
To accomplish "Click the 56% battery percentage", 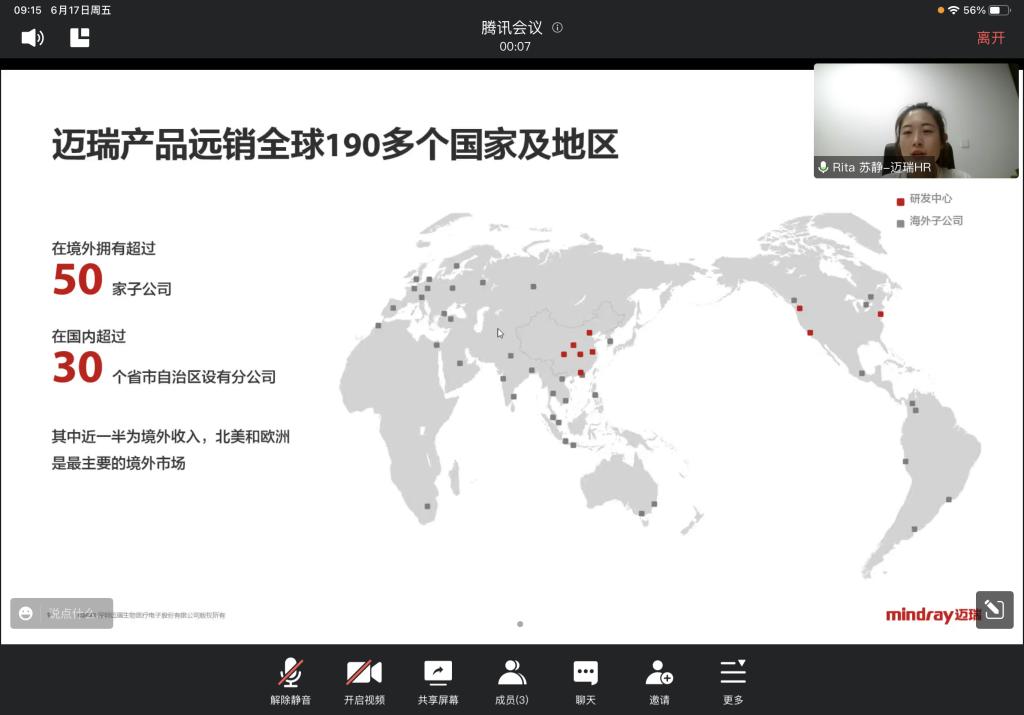I will point(974,10).
